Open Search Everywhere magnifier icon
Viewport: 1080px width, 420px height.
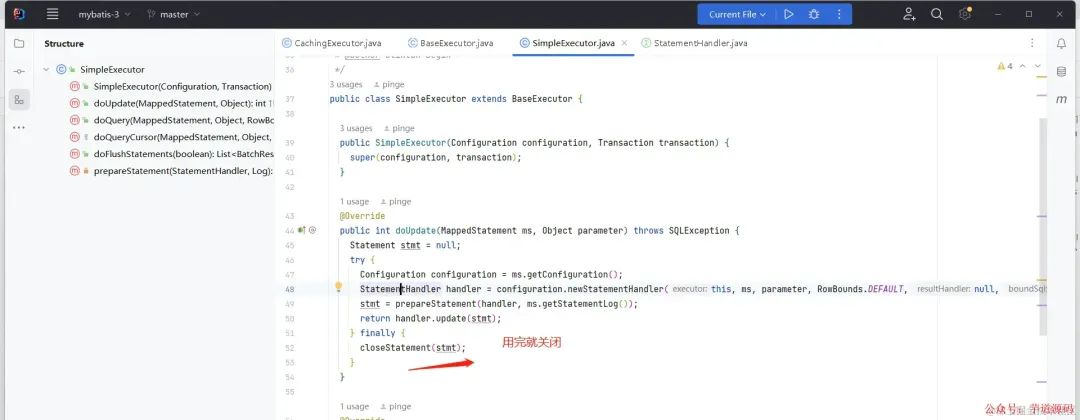pyautogui.click(x=937, y=14)
